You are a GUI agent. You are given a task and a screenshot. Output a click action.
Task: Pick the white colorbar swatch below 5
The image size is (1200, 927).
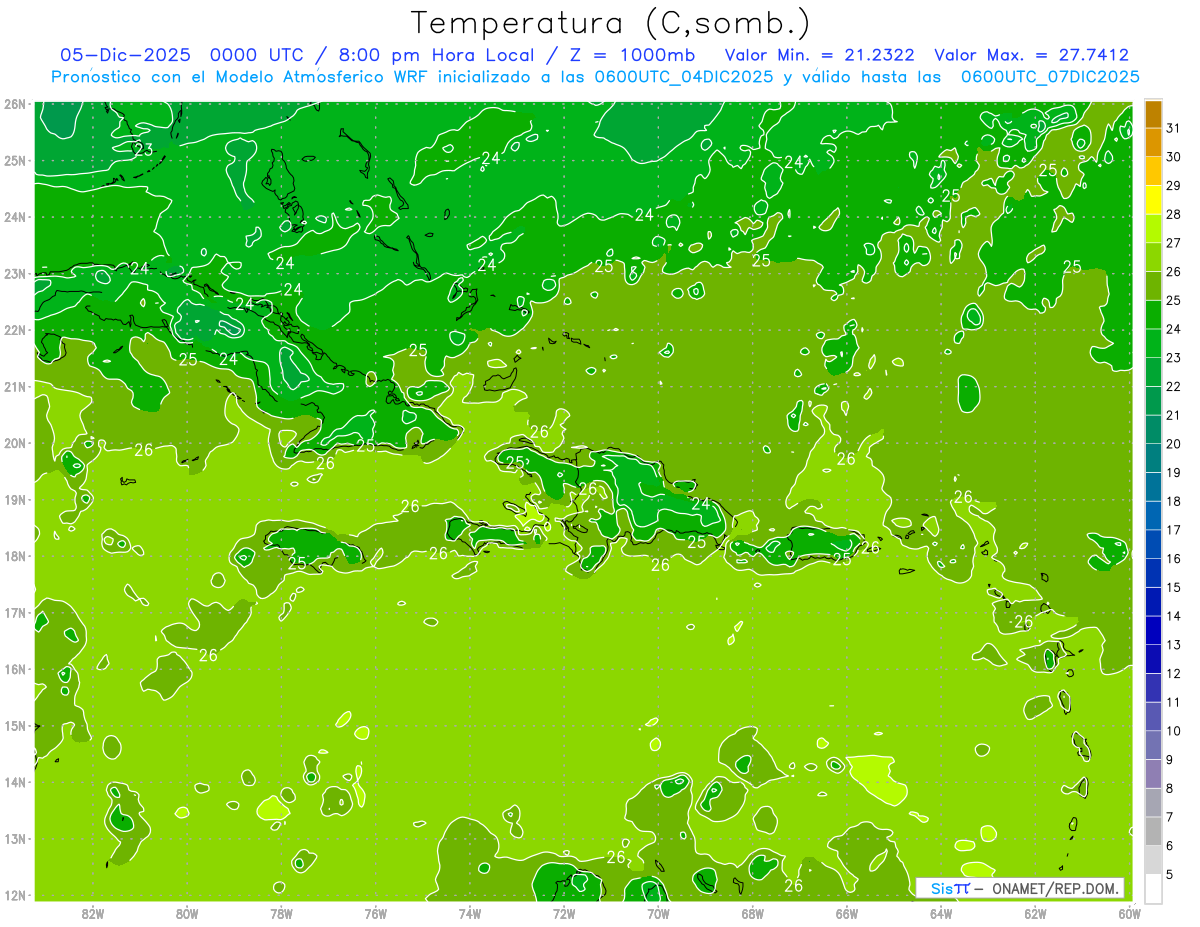[1154, 888]
